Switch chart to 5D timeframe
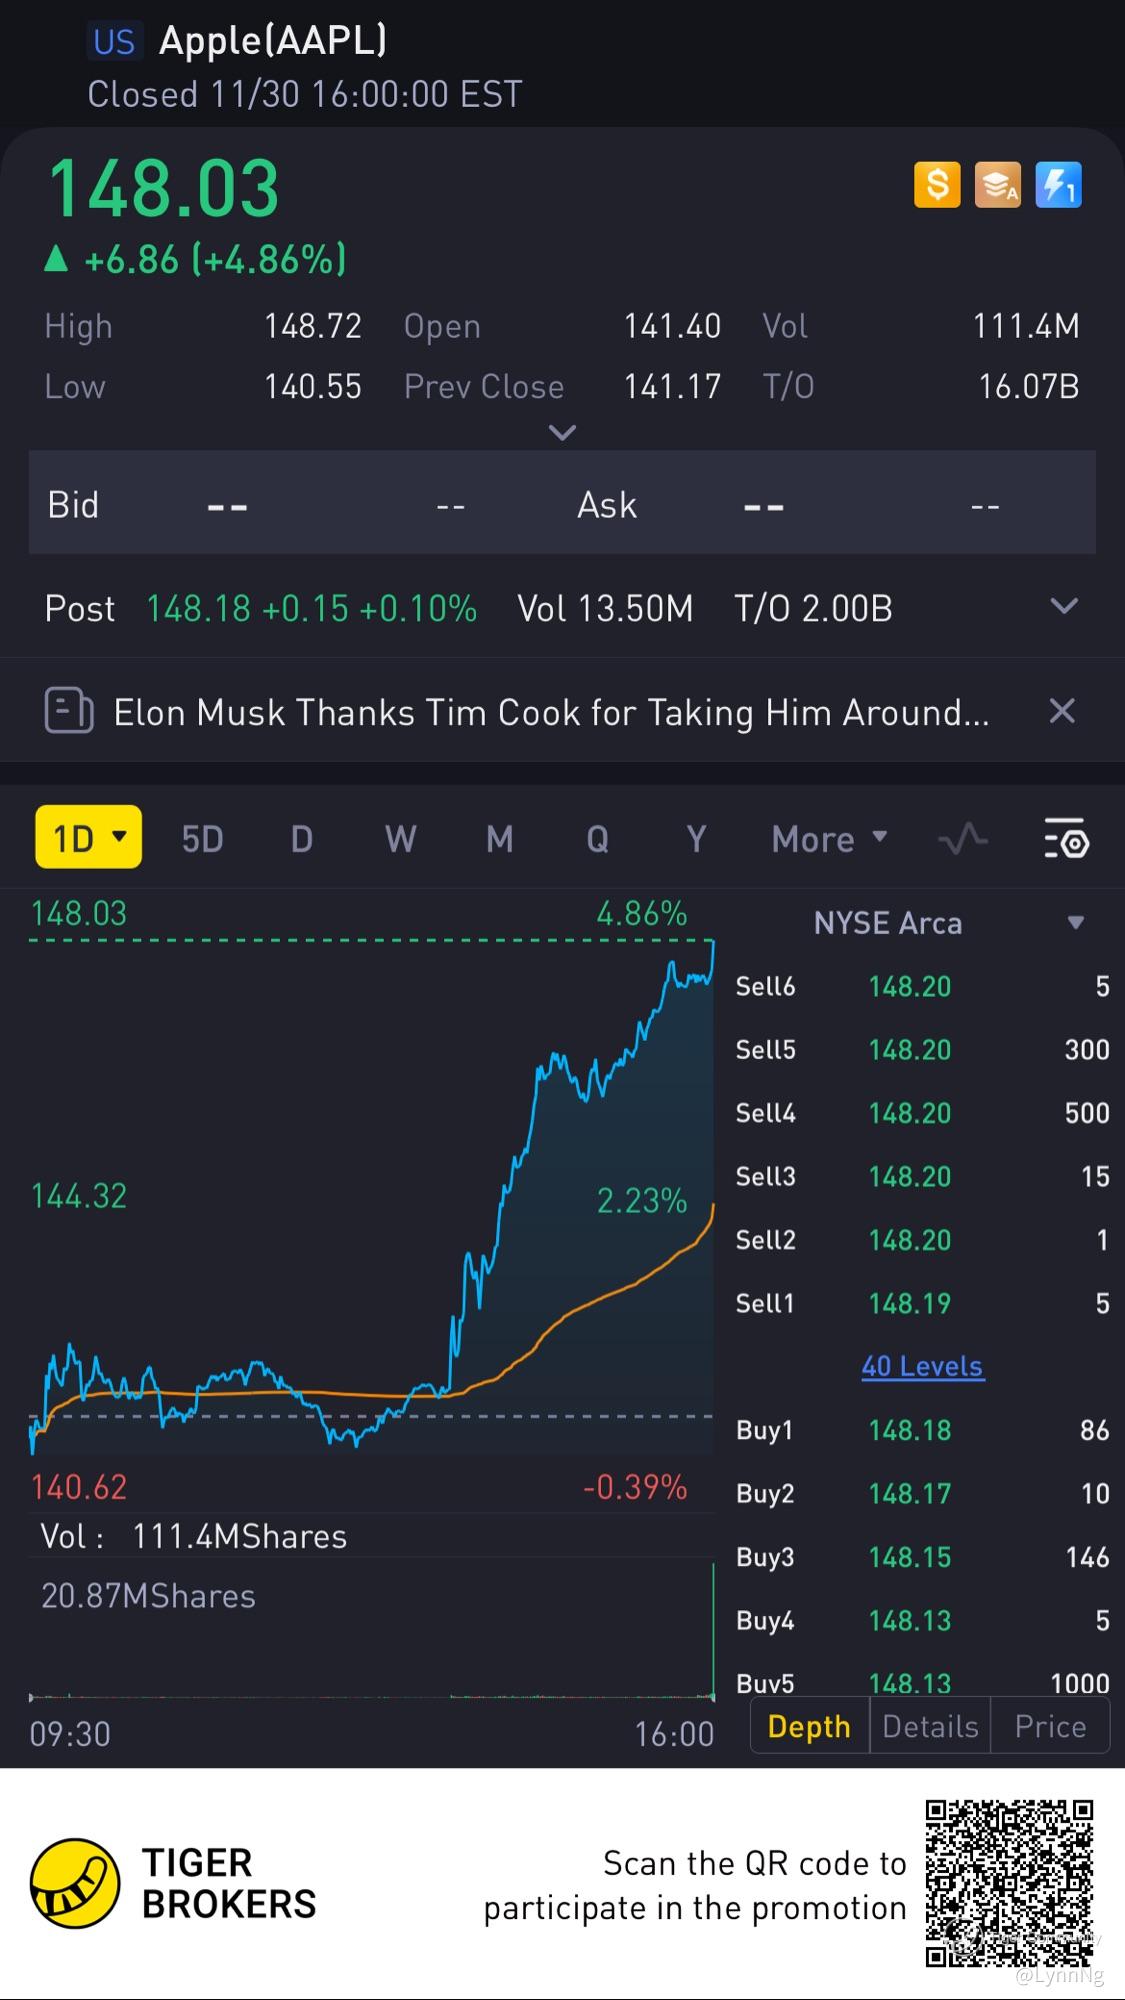 [202, 839]
